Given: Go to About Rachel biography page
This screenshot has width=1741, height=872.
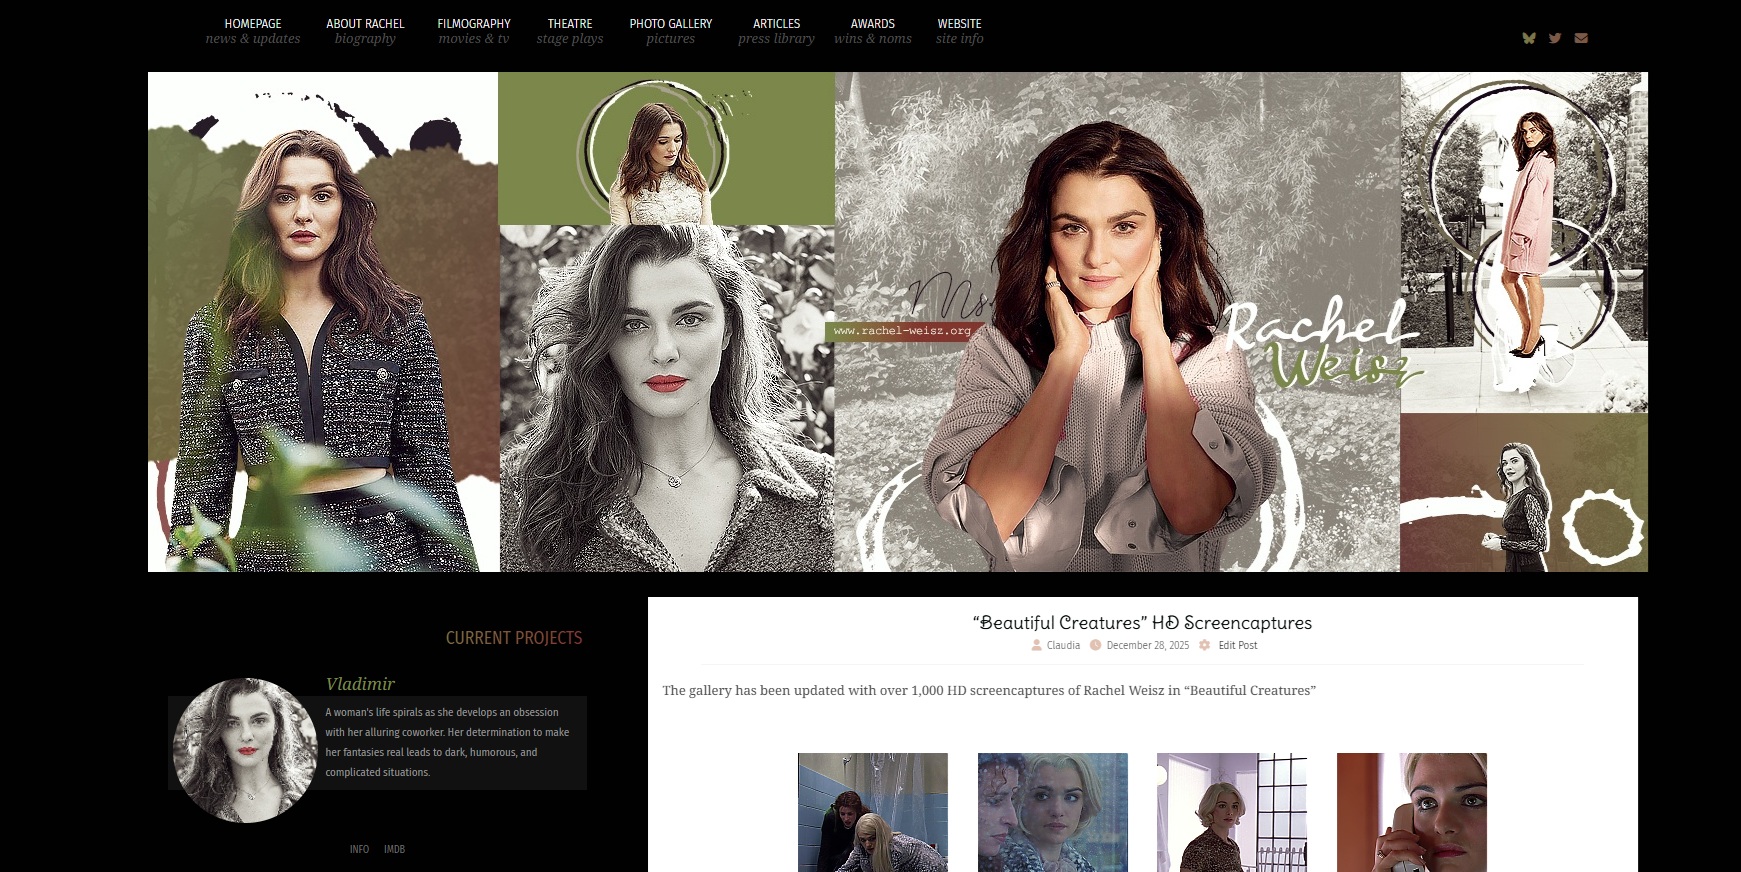Looking at the screenshot, I should (365, 31).
